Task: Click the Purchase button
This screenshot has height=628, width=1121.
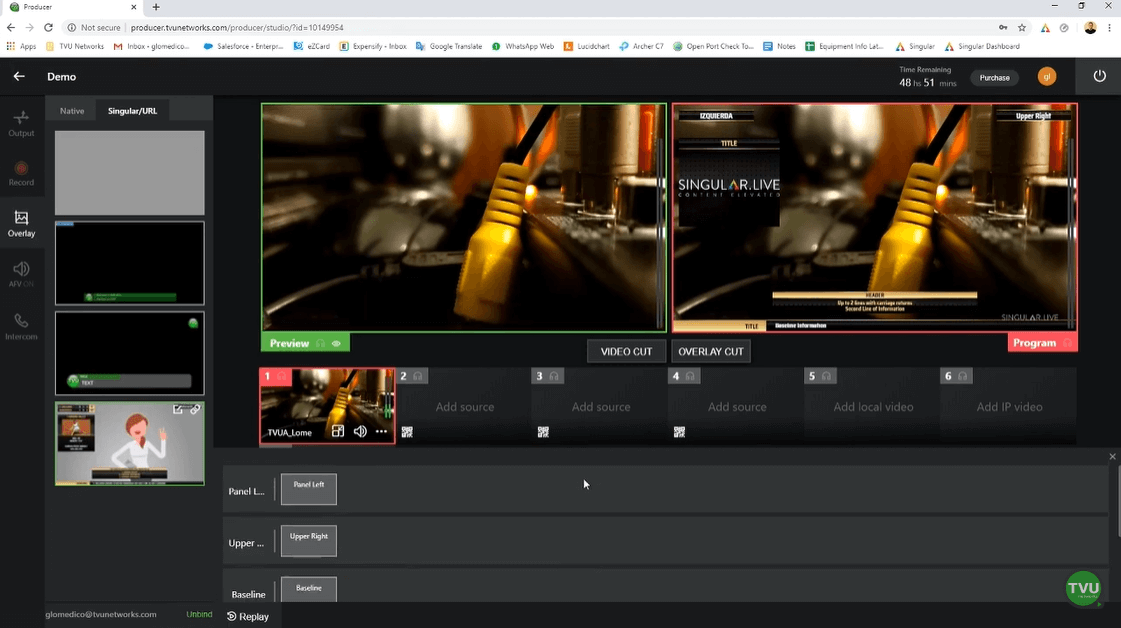Action: coord(994,77)
